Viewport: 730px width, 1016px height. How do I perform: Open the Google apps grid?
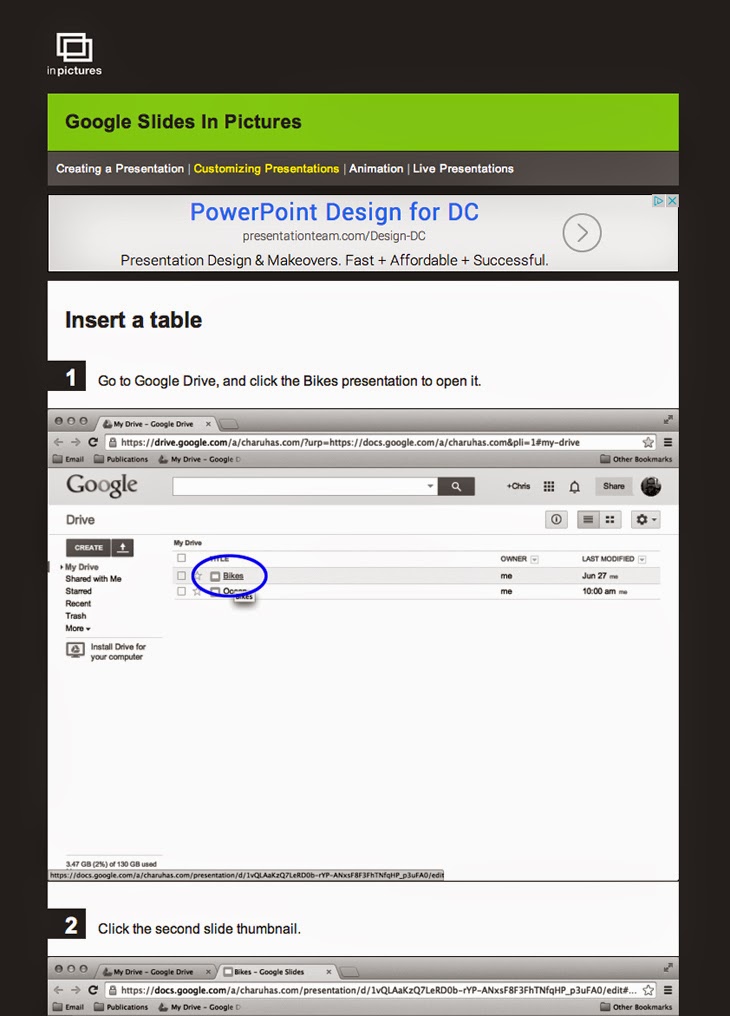click(549, 487)
